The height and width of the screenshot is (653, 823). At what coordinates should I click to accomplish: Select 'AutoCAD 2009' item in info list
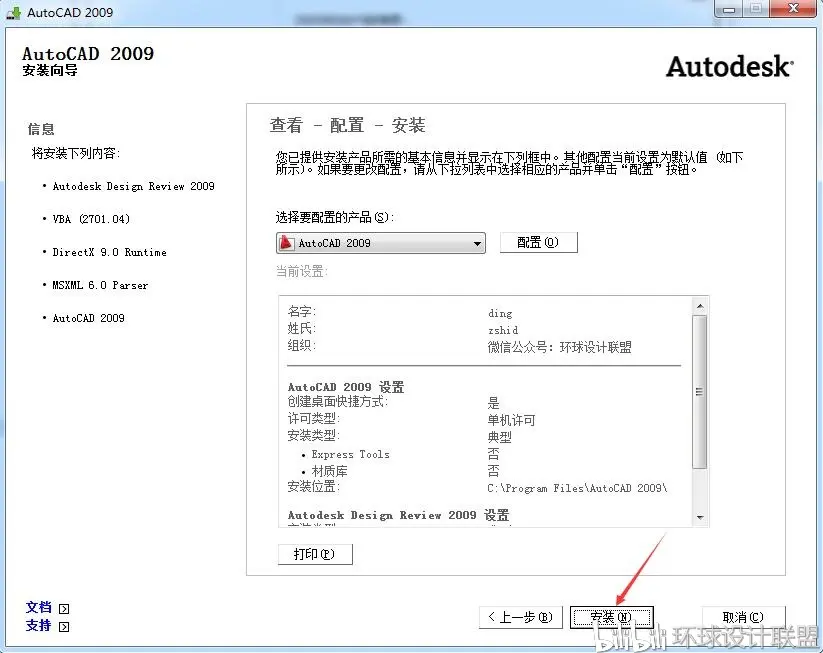click(88, 318)
